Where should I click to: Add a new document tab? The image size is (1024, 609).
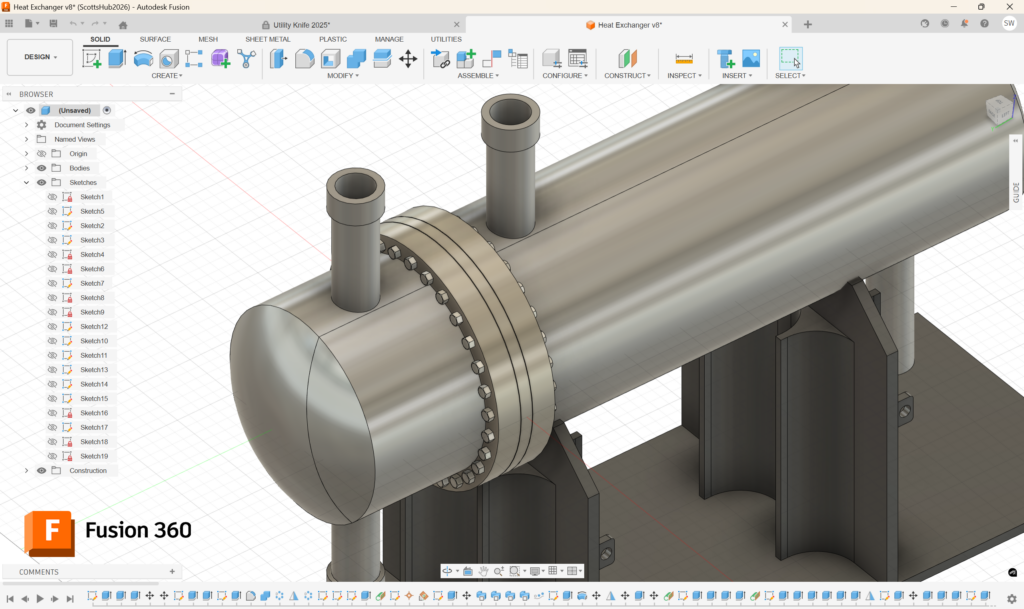808,24
